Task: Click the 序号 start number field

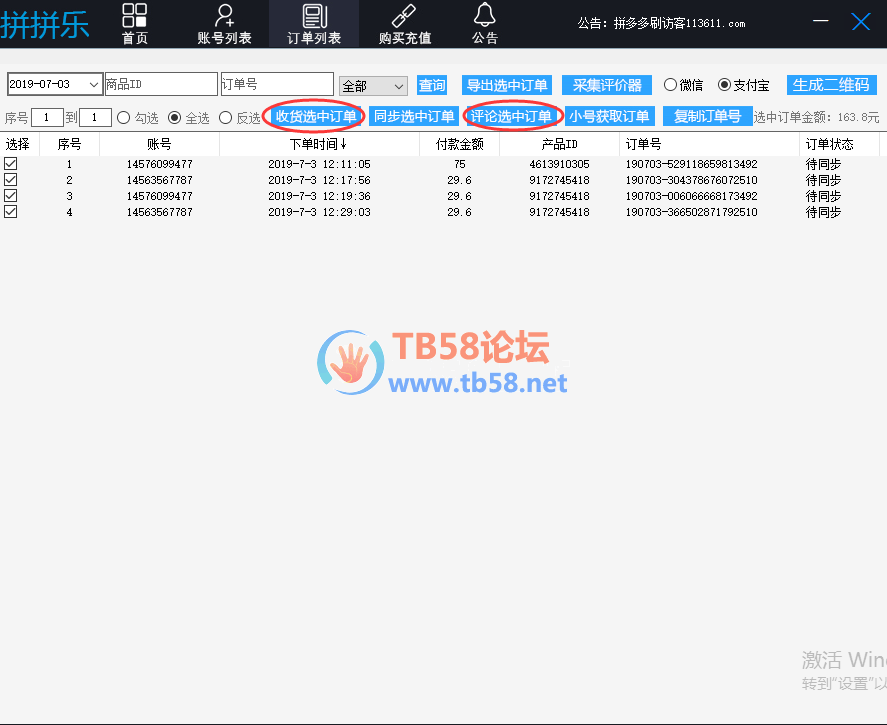Action: coord(47,118)
